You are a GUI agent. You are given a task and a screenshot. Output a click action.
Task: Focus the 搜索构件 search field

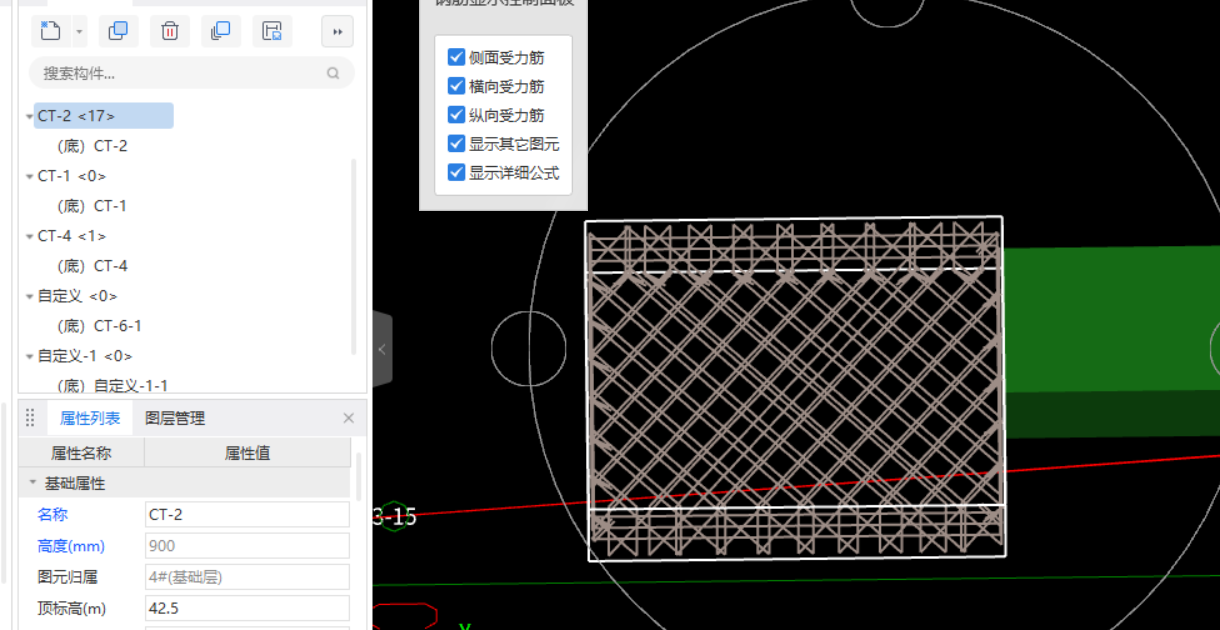pyautogui.click(x=192, y=73)
